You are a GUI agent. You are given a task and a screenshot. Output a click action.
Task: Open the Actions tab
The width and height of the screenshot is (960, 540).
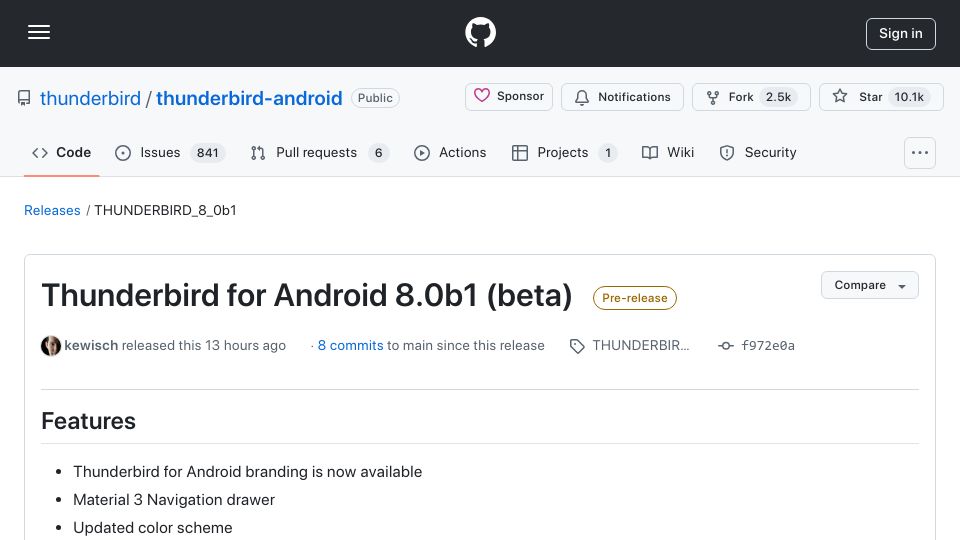coord(450,152)
